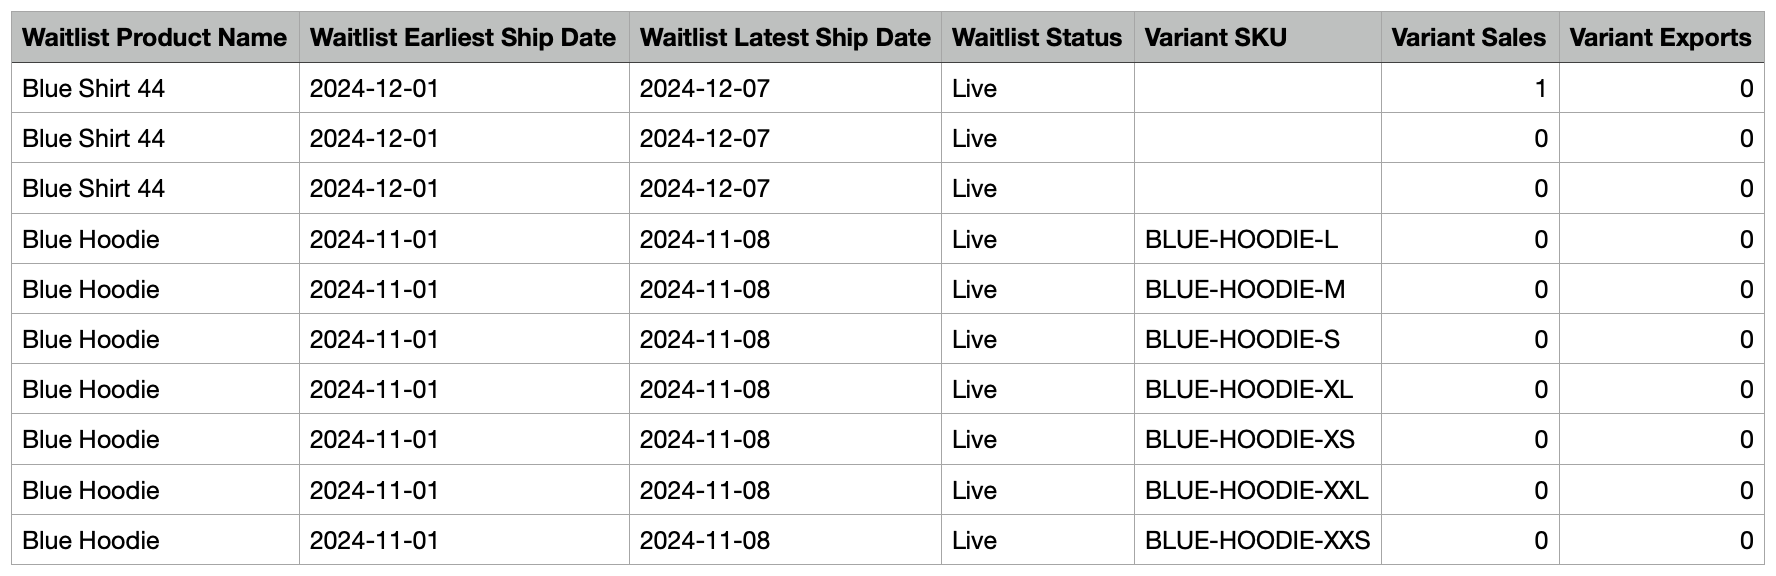Click the Variant Sales cell showing 1
The image size is (1776, 576).
(x=1540, y=89)
